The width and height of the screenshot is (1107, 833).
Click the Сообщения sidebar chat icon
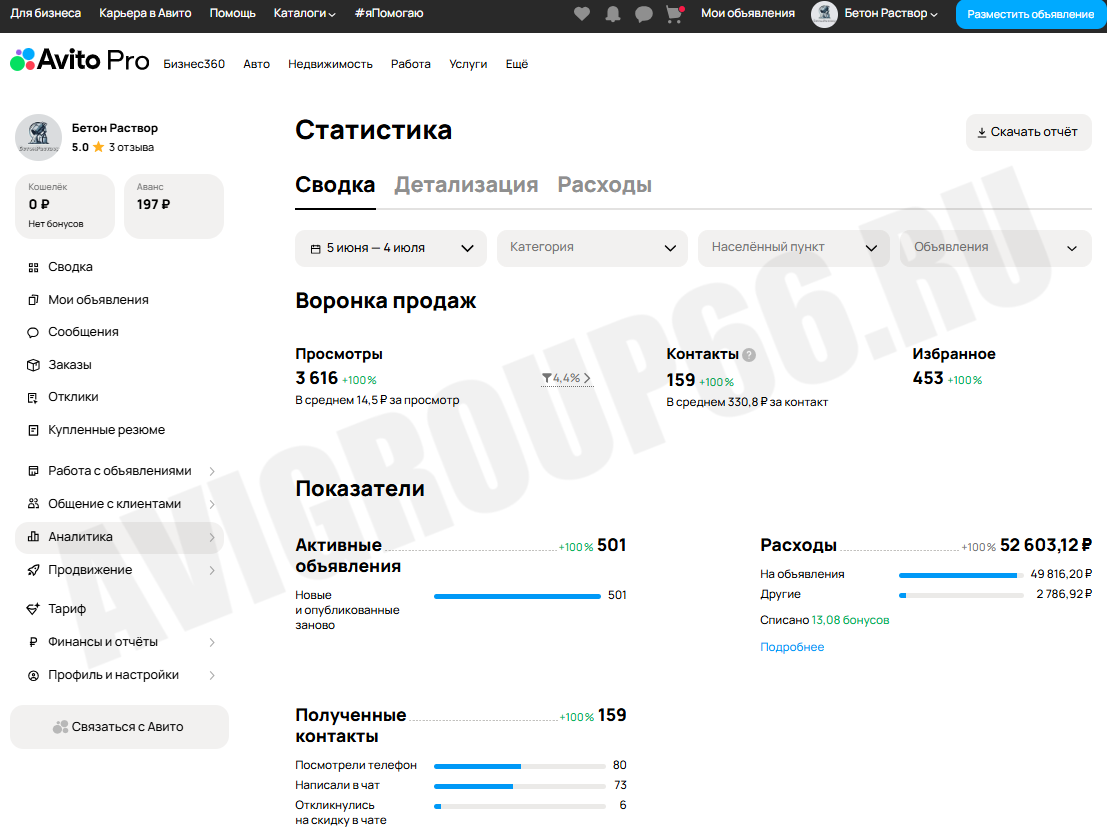pyautogui.click(x=33, y=332)
